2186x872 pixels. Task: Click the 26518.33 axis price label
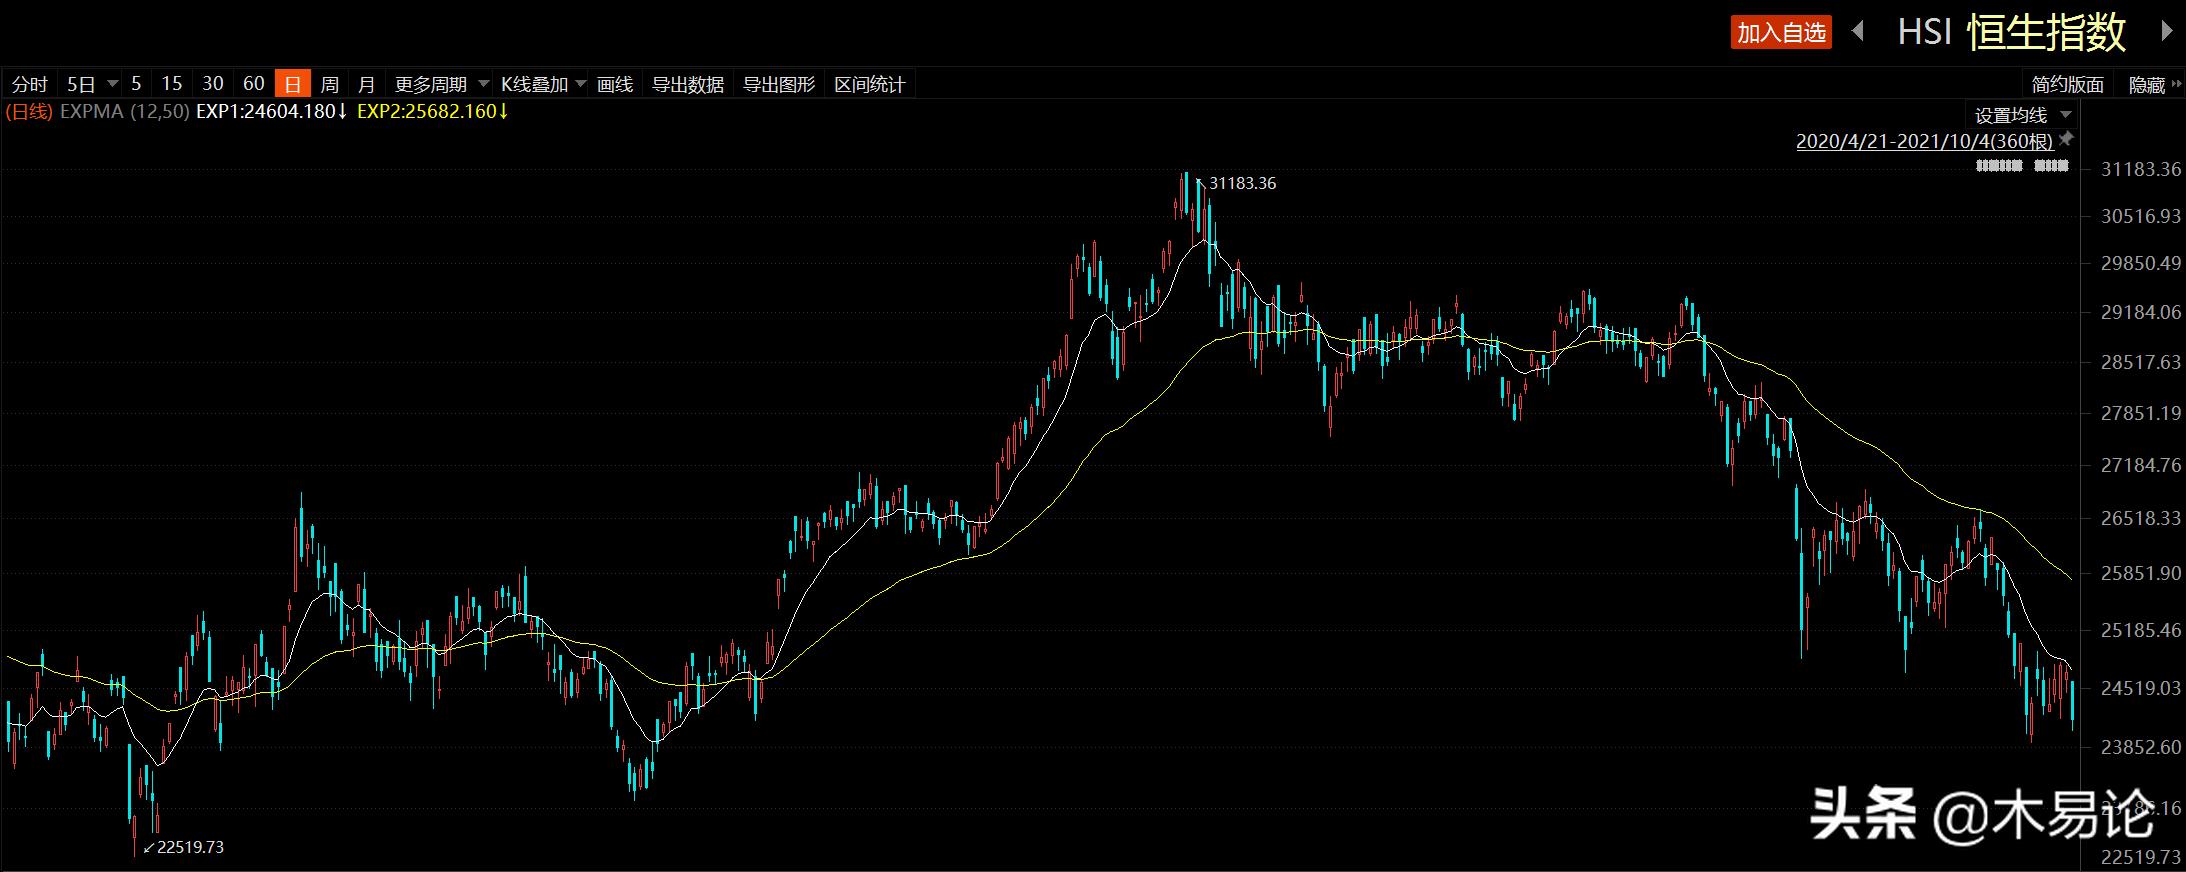[x=2141, y=518]
